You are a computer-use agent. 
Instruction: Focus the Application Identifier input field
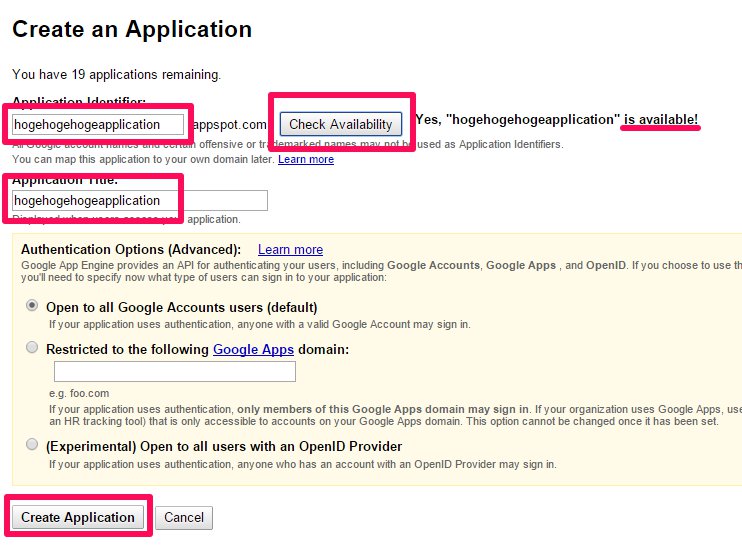(x=98, y=124)
